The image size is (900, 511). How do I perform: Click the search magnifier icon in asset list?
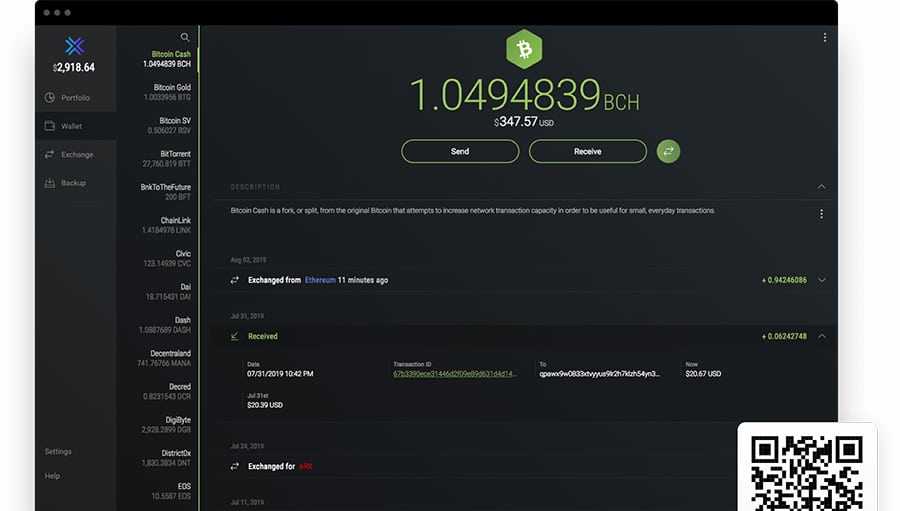(185, 37)
